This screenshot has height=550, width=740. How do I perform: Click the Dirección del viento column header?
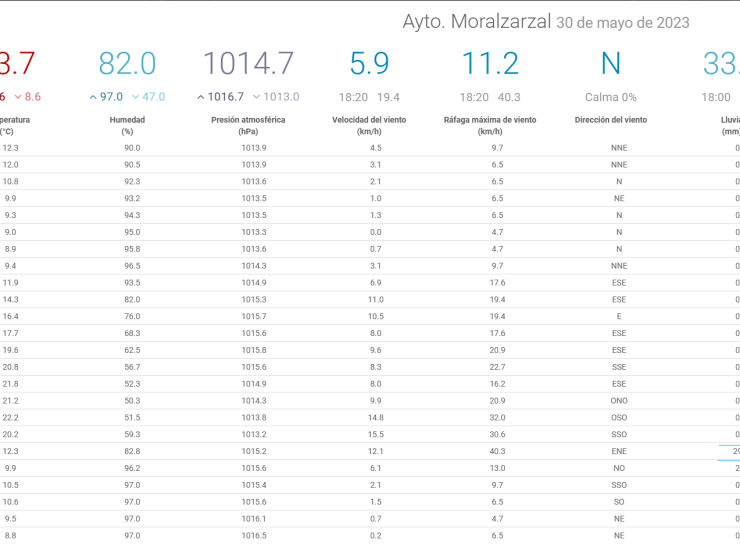click(x=611, y=120)
